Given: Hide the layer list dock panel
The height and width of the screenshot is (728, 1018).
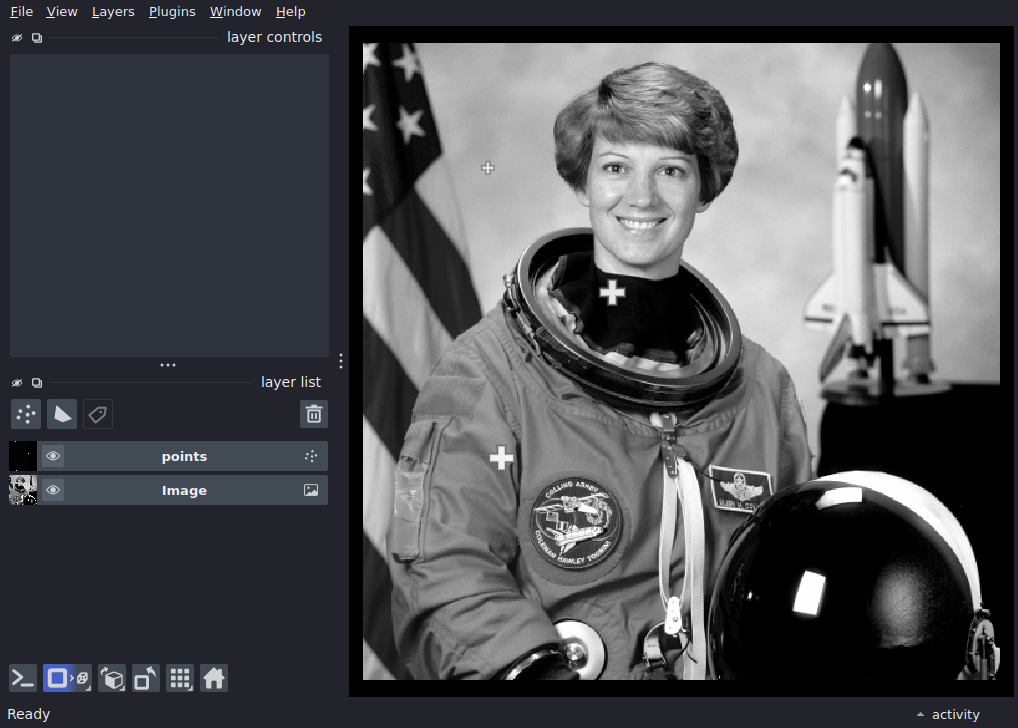Looking at the screenshot, I should coord(17,383).
